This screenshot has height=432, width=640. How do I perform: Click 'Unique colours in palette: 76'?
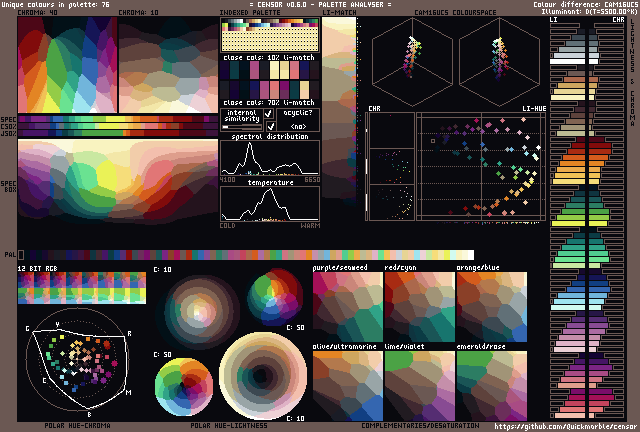[x=56, y=4]
